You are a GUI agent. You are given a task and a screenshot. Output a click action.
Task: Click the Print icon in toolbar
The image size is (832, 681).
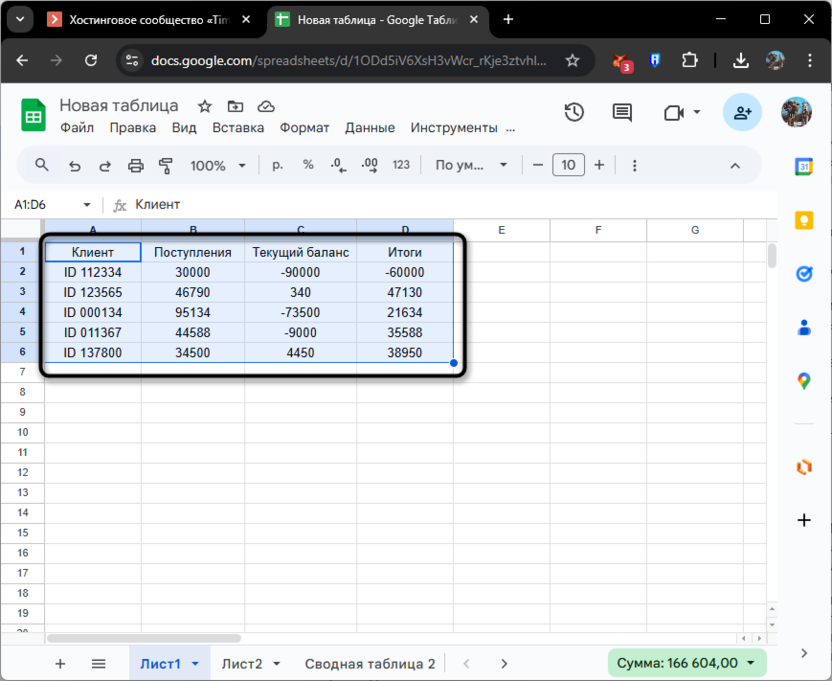click(x=136, y=166)
